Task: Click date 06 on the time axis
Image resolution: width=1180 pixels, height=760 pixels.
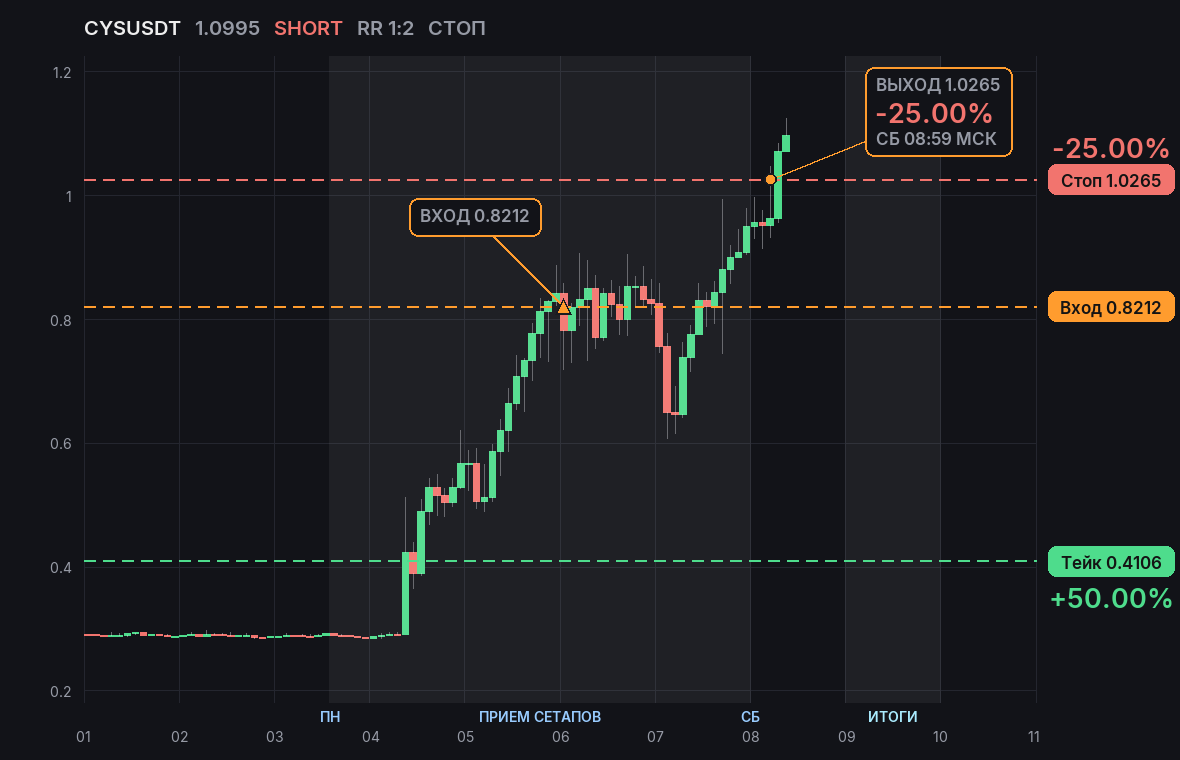Action: tap(561, 737)
